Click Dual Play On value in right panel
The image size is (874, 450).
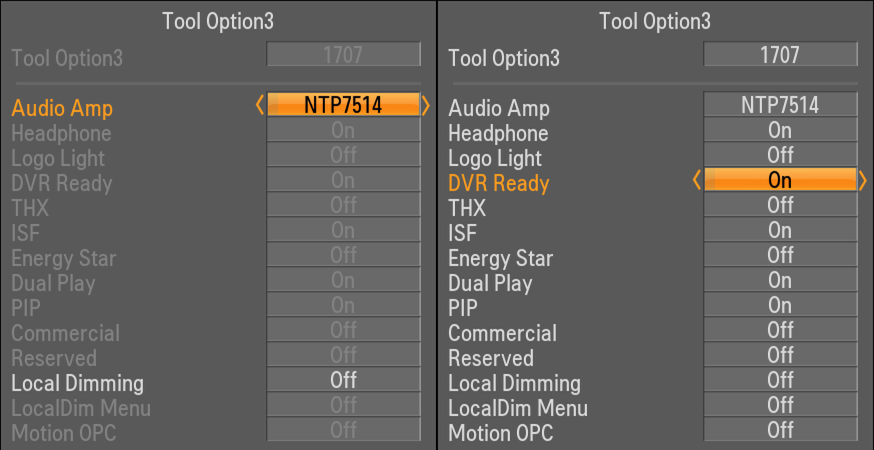[780, 280]
